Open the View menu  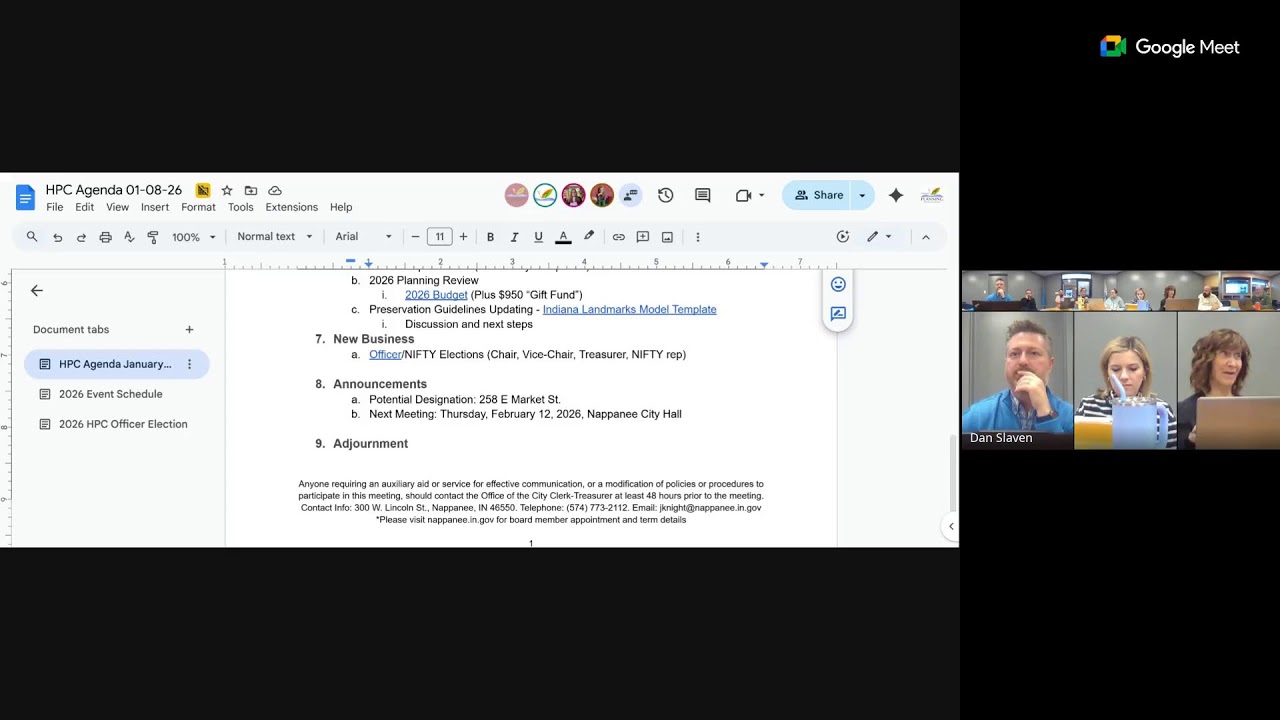click(118, 207)
